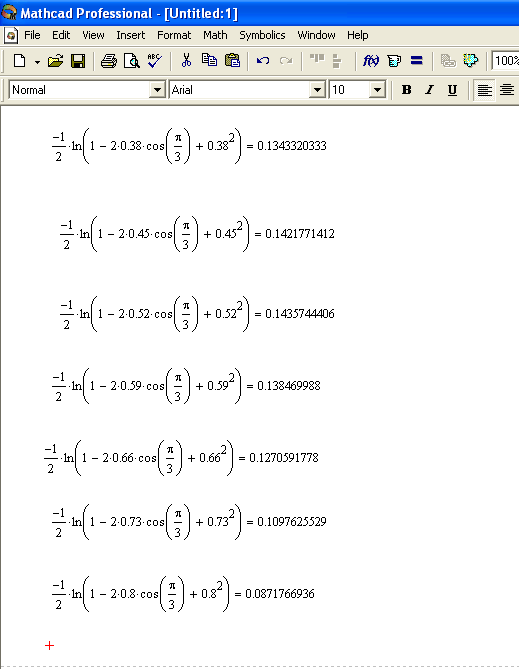Toggle Underline formatting

tap(452, 90)
